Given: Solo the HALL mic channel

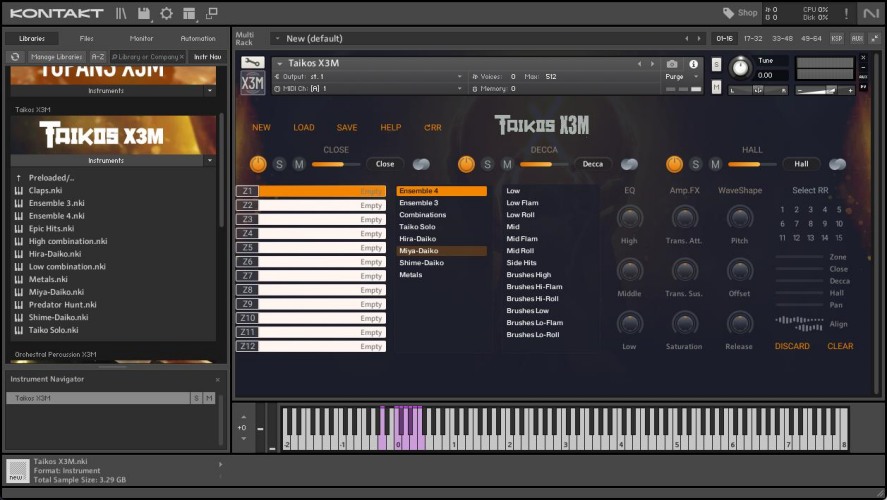Looking at the screenshot, I should (696, 164).
